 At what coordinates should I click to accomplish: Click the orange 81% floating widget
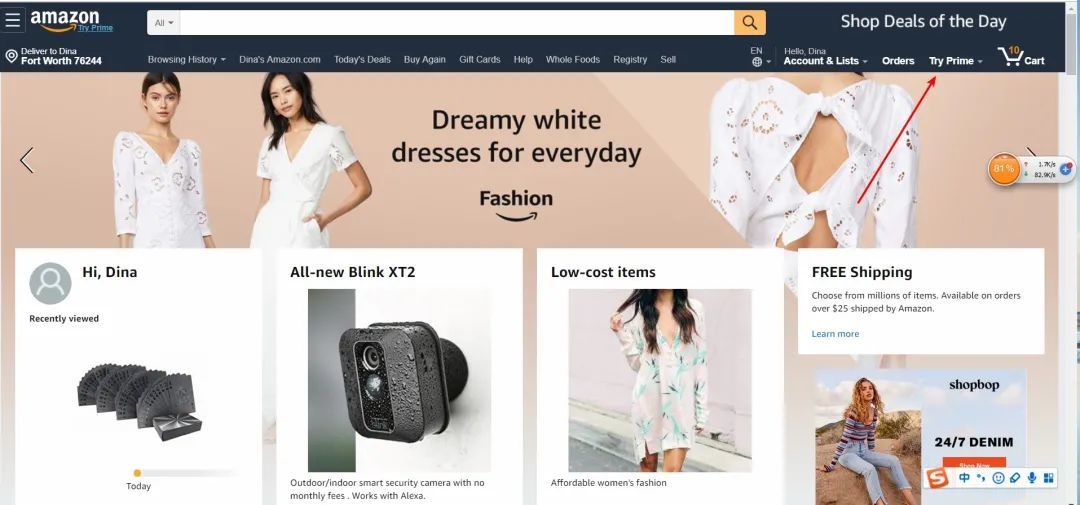coord(1004,169)
